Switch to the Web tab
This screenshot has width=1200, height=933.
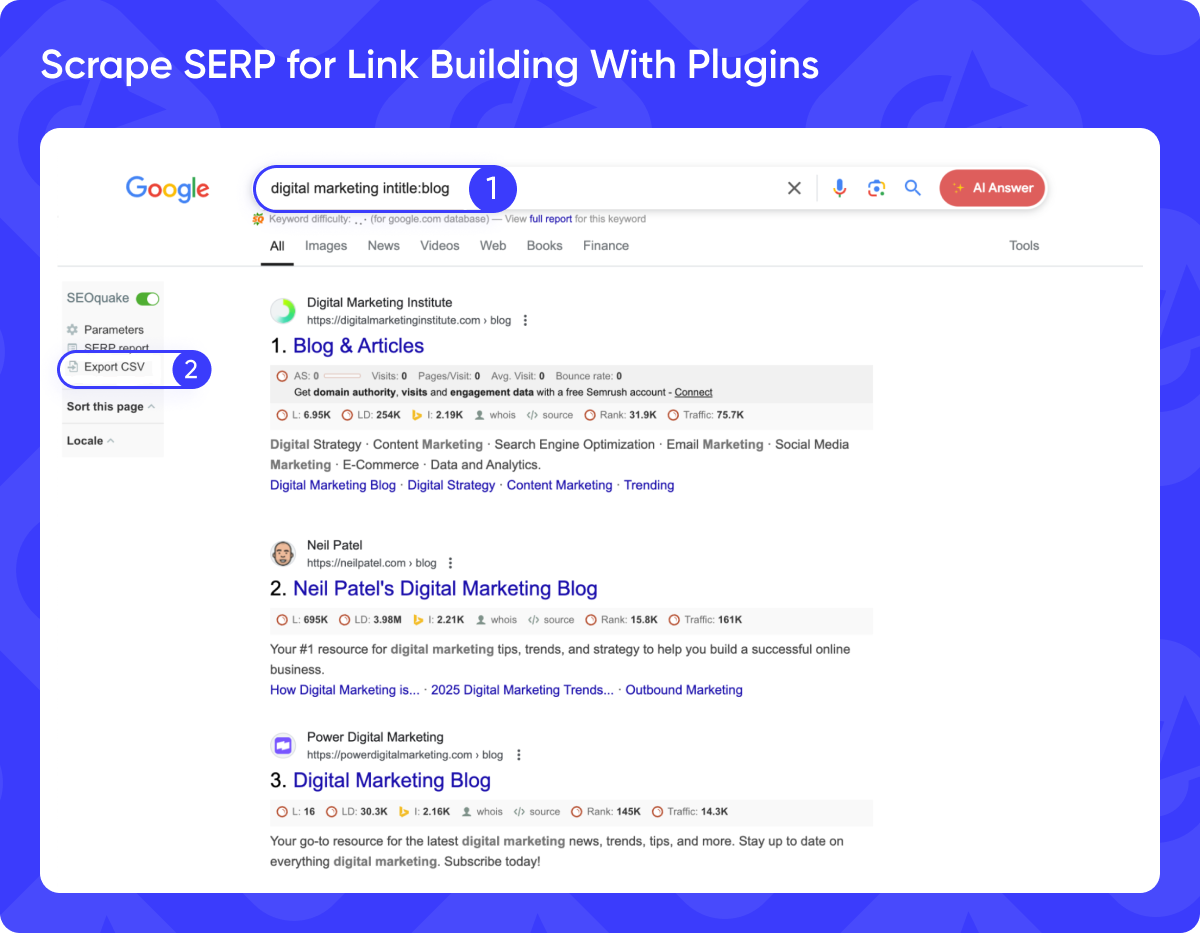click(x=493, y=246)
